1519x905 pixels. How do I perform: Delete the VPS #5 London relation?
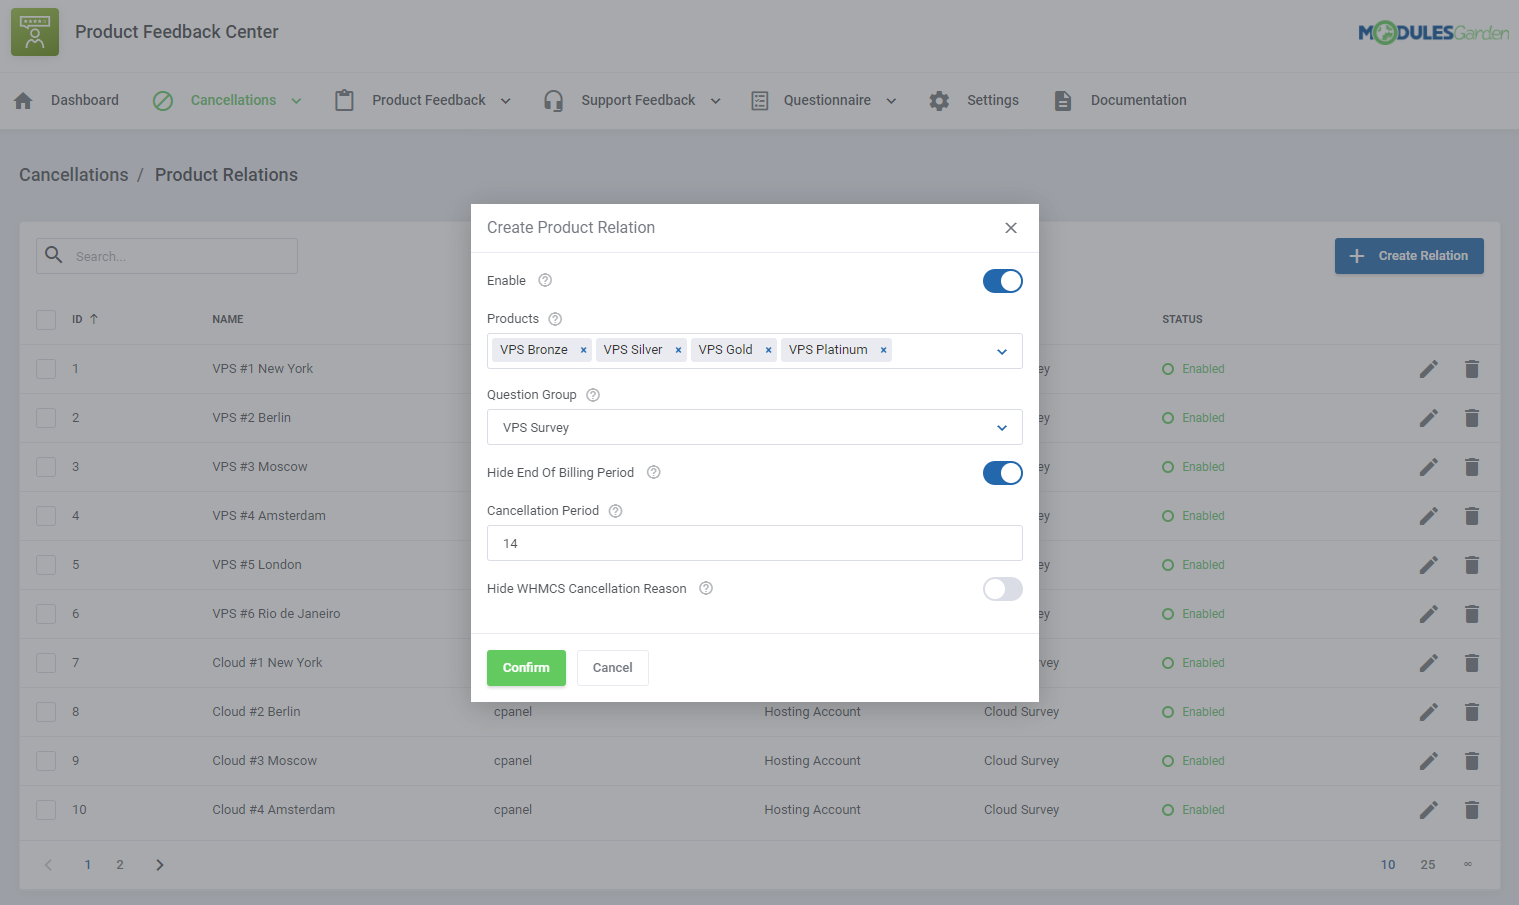click(x=1472, y=564)
